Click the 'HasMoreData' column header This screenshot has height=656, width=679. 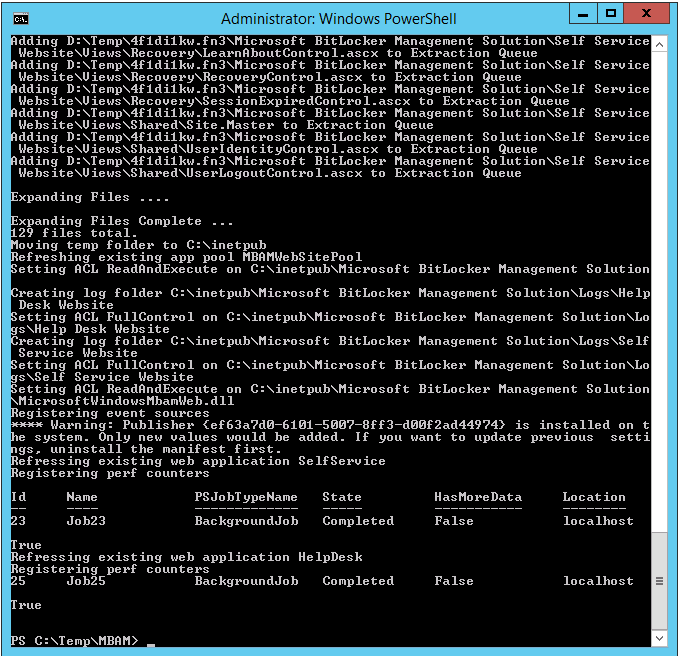click(478, 497)
